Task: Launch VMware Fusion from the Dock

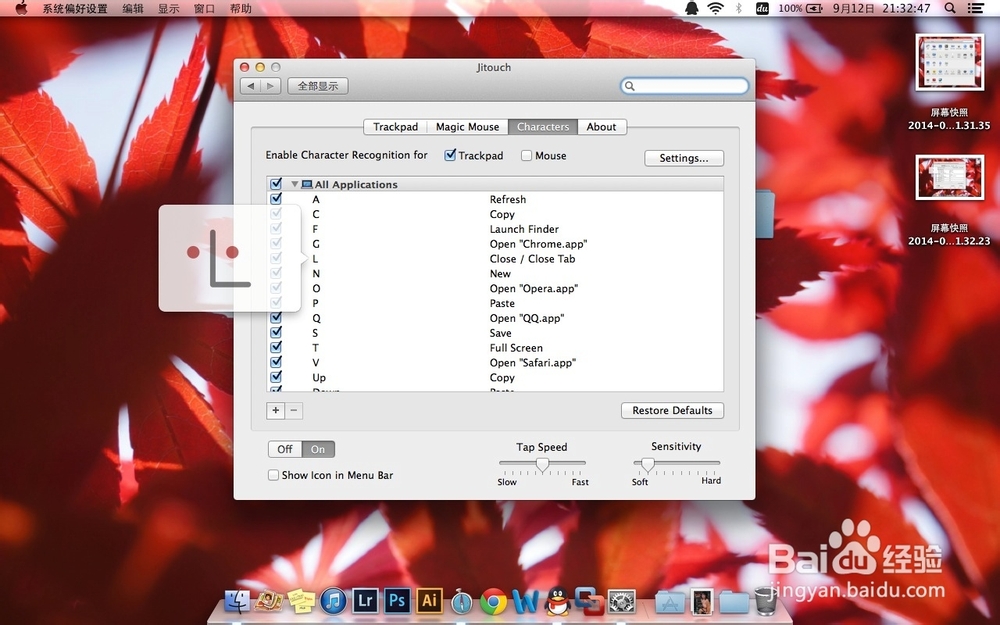Action: click(x=589, y=601)
